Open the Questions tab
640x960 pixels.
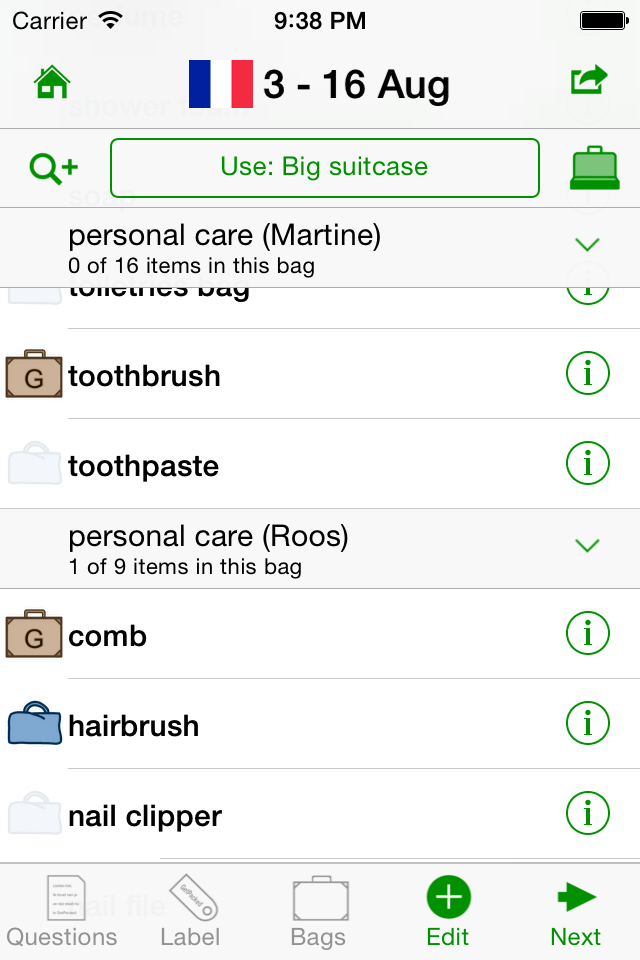pyautogui.click(x=62, y=910)
